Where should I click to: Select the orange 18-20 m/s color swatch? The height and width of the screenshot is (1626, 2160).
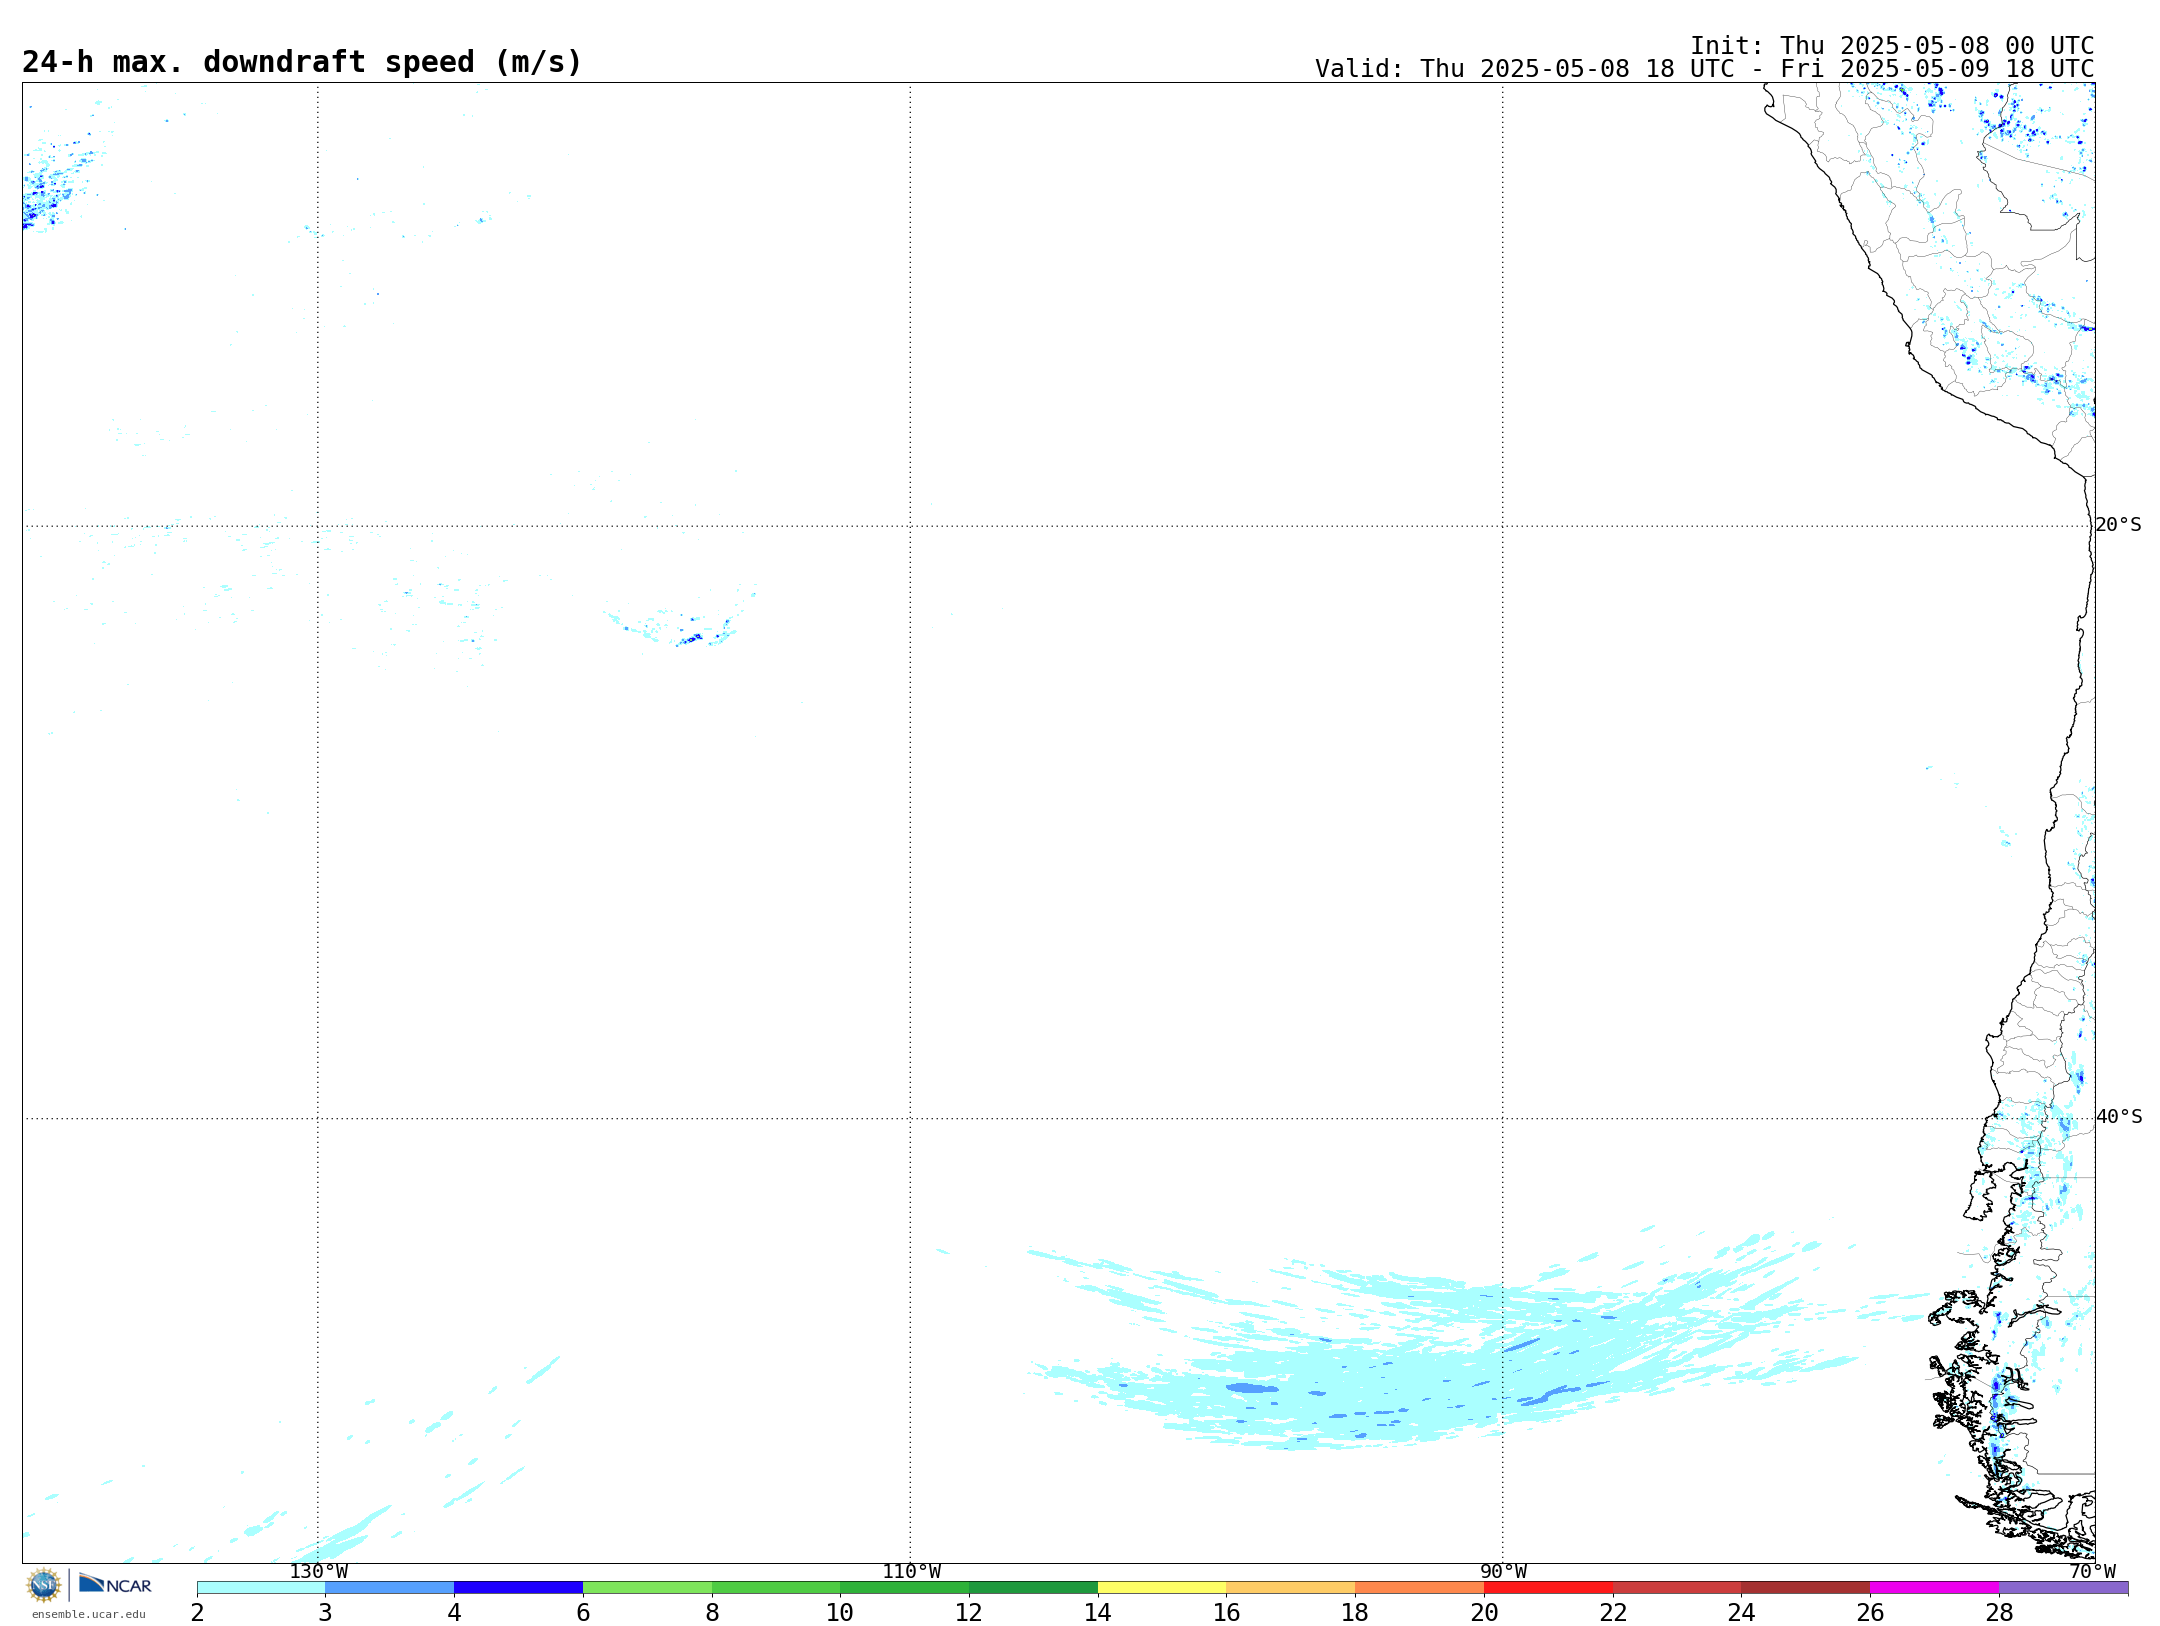click(x=1419, y=1588)
